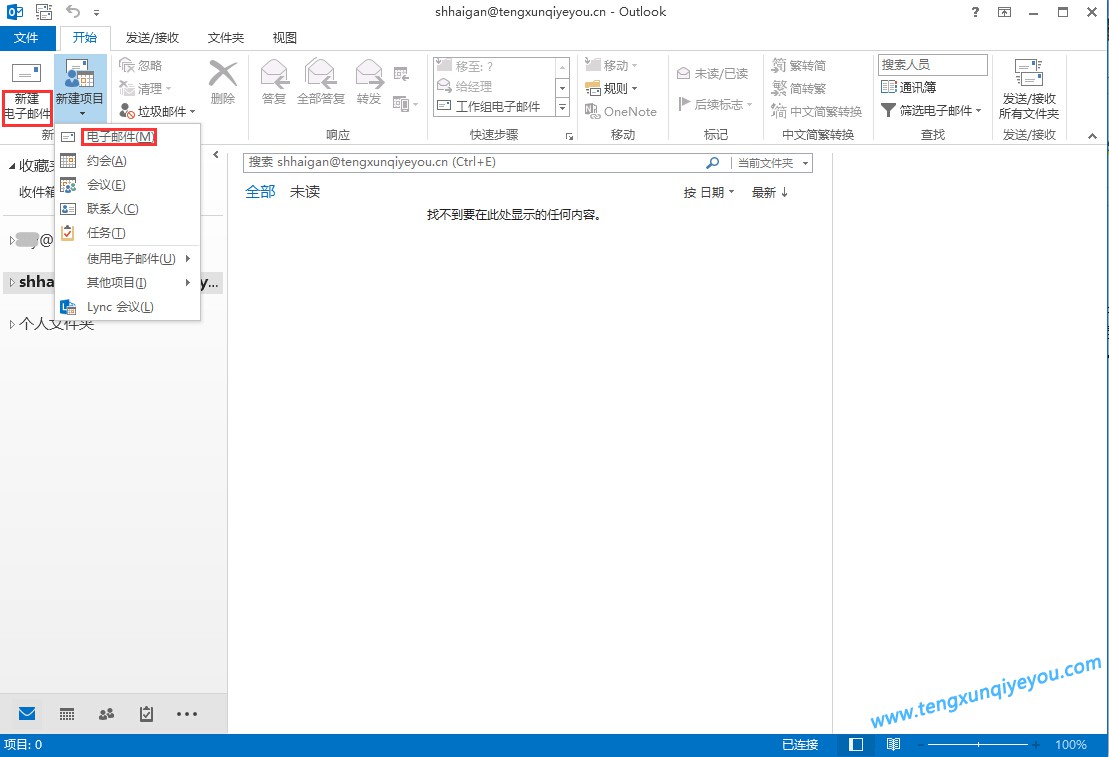Convert Simplified to Traditional (简转繁)
This screenshot has height=757, width=1109.
pos(799,88)
